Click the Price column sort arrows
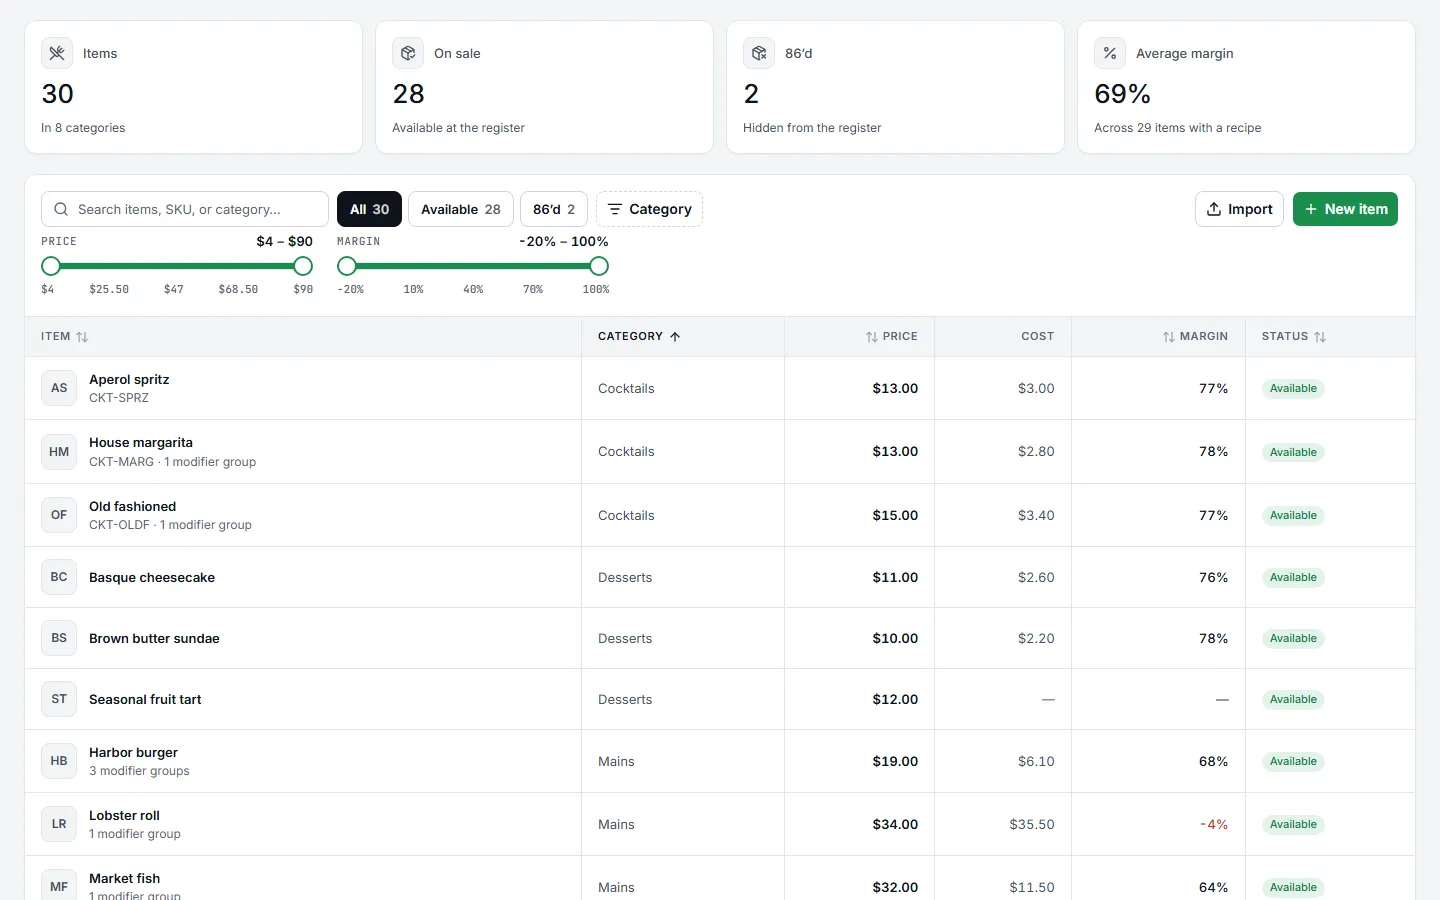Screen dimensions: 1440x900 coord(872,337)
